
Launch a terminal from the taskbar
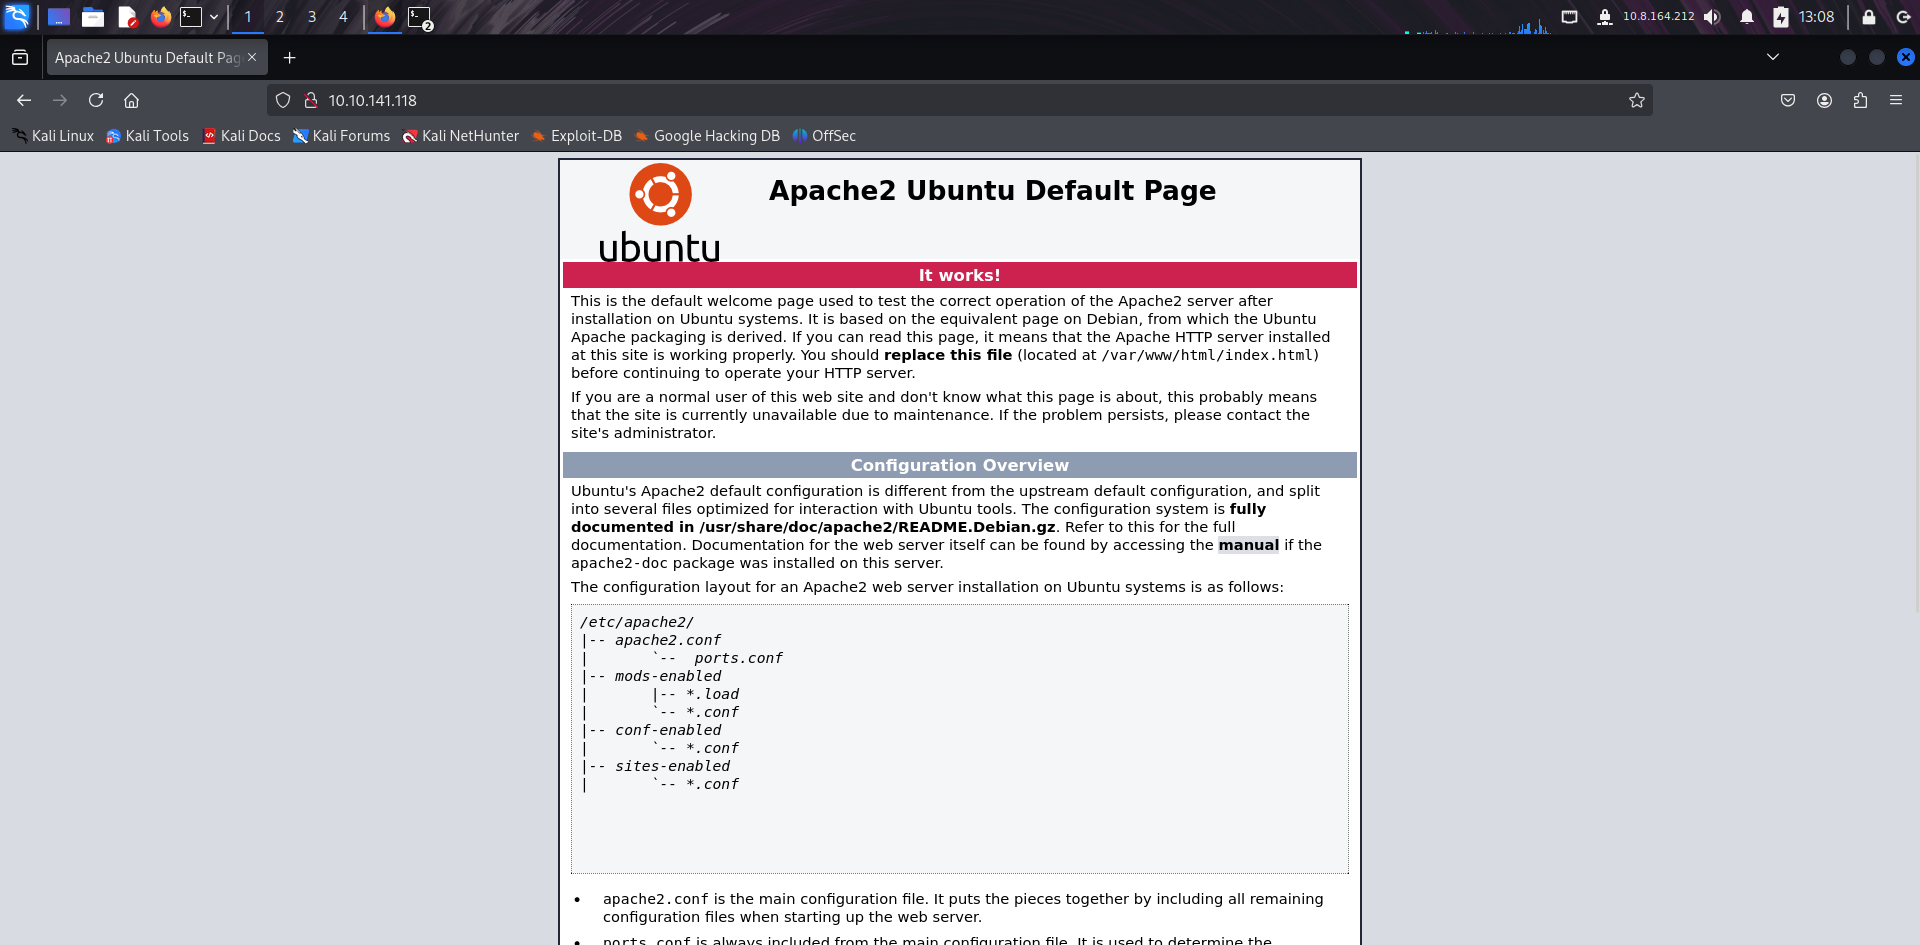[x=190, y=17]
